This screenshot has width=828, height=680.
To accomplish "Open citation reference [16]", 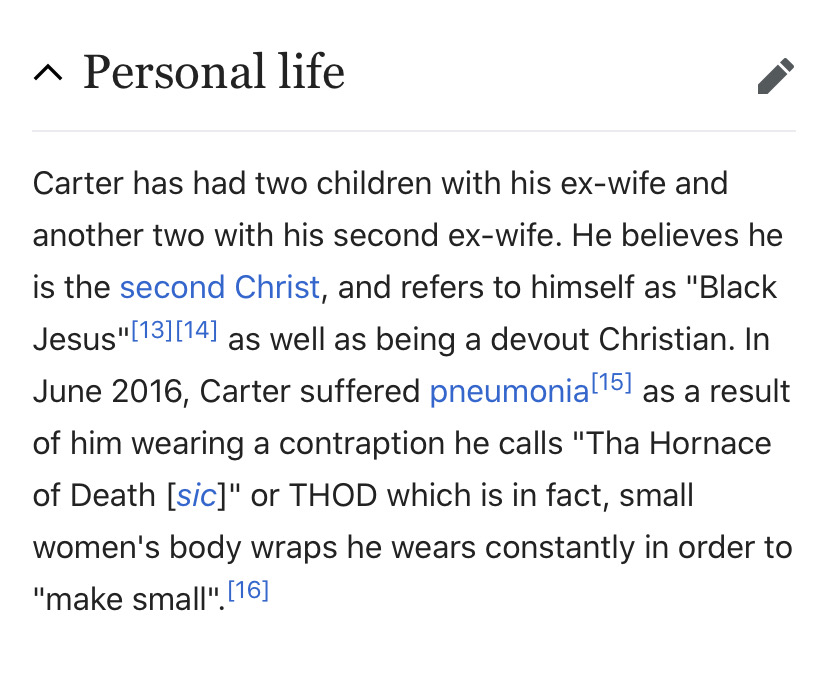I will (x=248, y=590).
